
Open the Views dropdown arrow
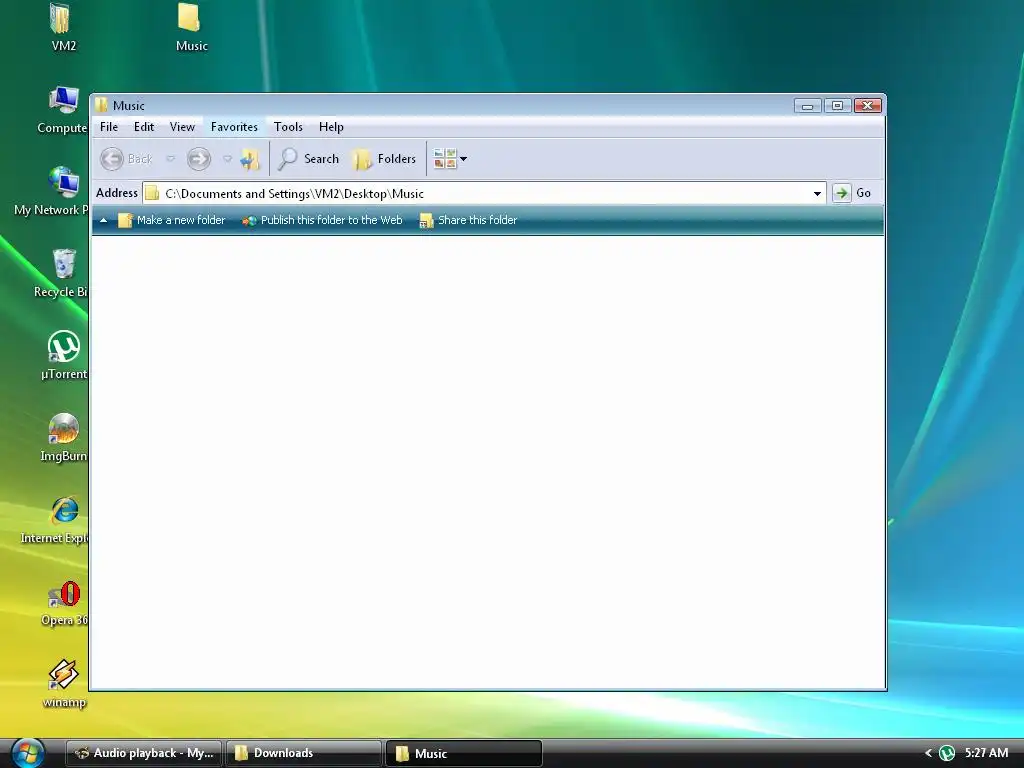(464, 159)
